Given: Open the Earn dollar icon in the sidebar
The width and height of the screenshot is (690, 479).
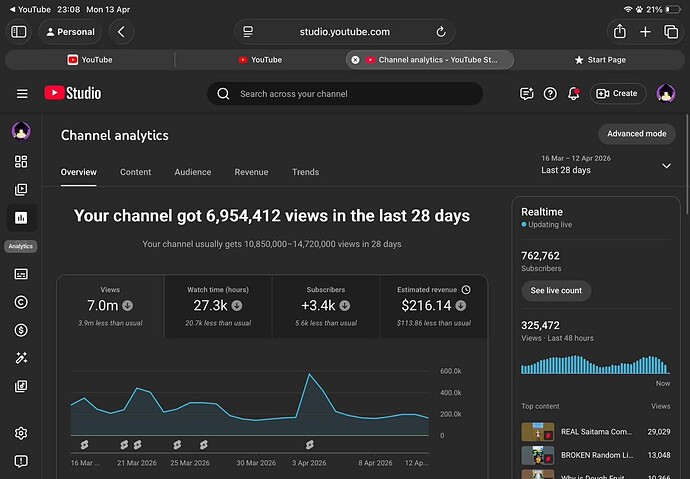Looking at the screenshot, I should click(21, 330).
